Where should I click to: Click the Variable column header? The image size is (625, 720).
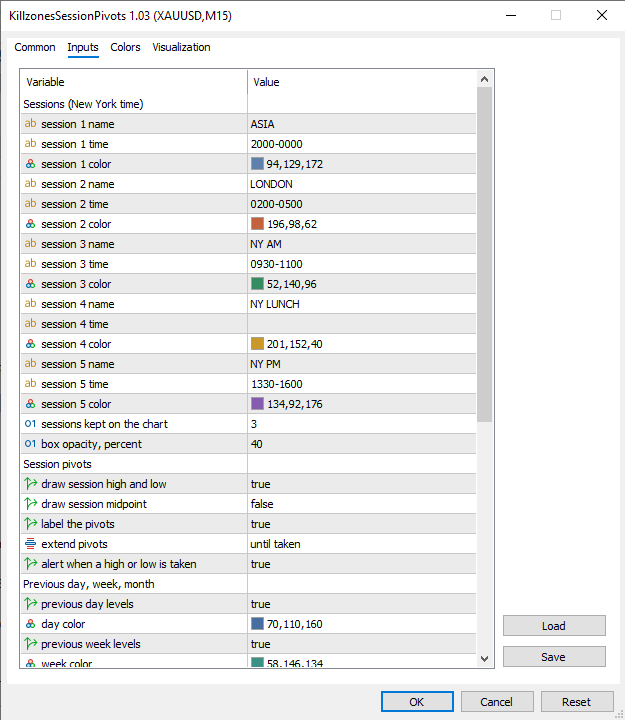click(x=134, y=82)
